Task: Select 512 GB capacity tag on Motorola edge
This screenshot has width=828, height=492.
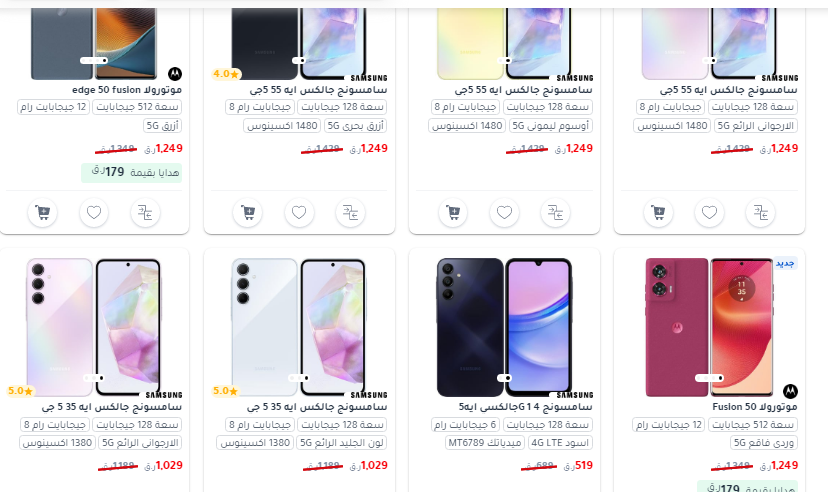Action: 137,107
